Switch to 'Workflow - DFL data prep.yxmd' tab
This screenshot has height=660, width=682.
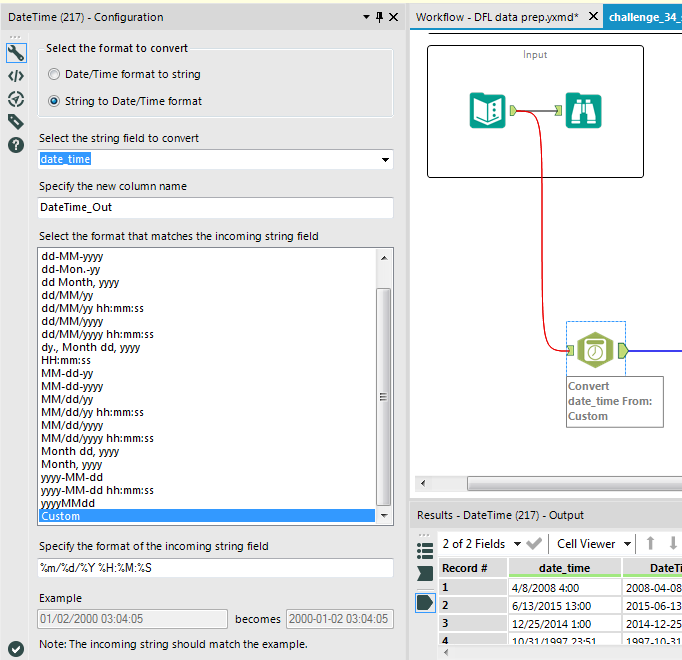point(497,17)
